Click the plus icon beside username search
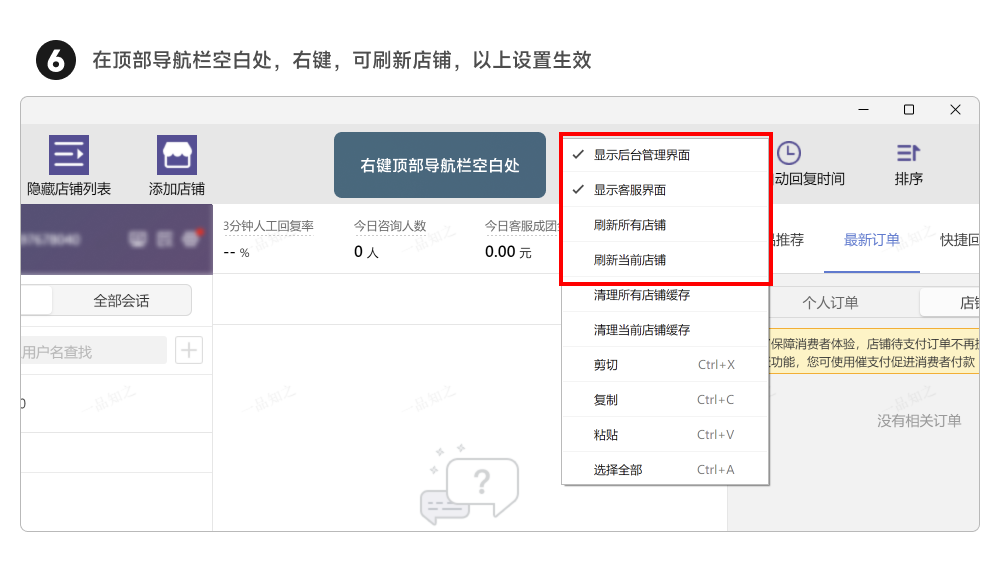This screenshot has width=1000, height=572. pyautogui.click(x=189, y=350)
